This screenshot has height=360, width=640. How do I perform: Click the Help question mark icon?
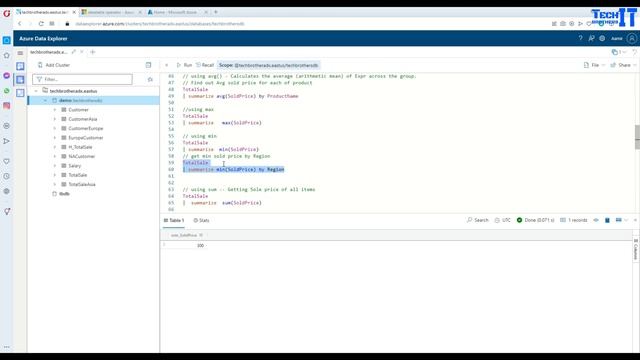pyautogui.click(x=580, y=38)
